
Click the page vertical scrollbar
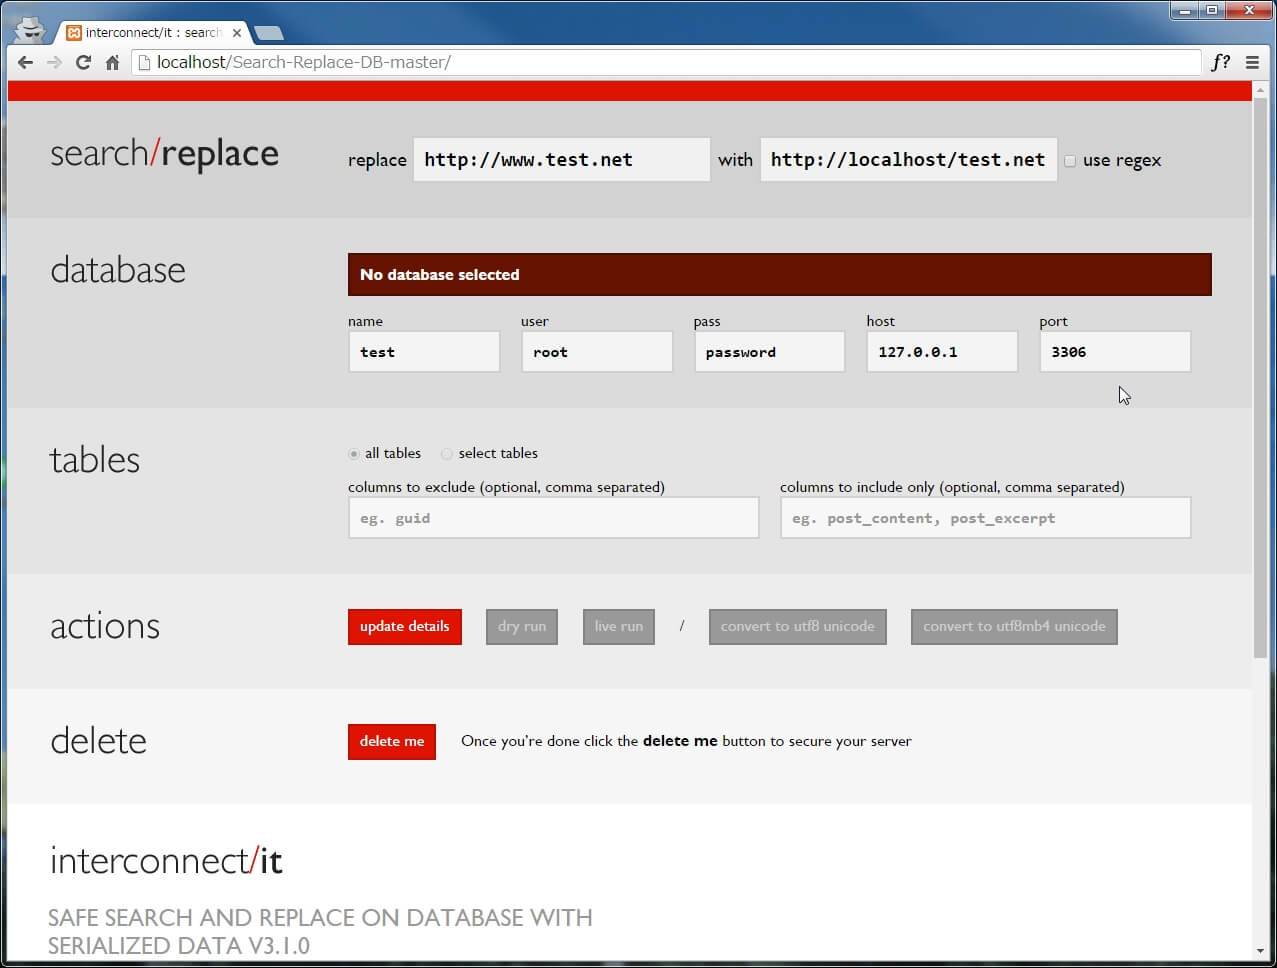1259,400
